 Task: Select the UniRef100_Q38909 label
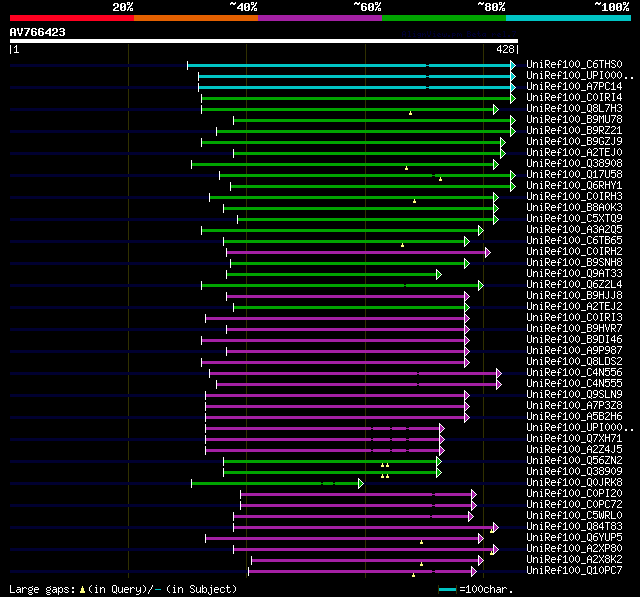(x=574, y=472)
